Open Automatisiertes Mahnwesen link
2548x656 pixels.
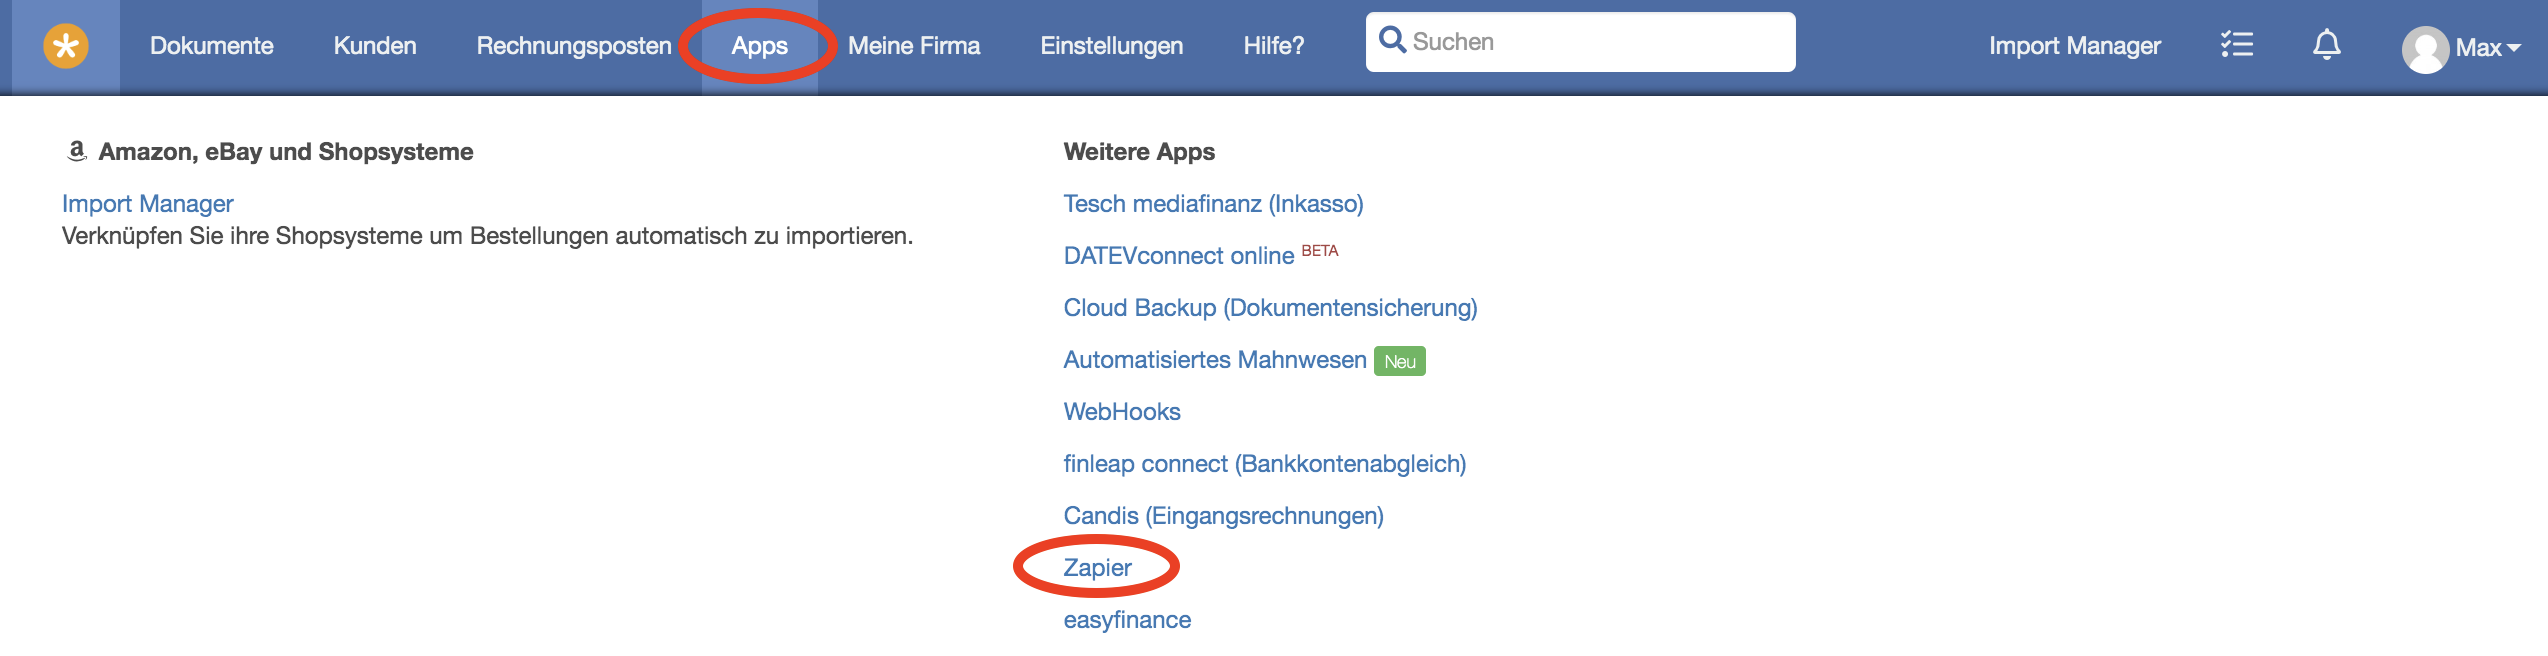click(x=1214, y=360)
